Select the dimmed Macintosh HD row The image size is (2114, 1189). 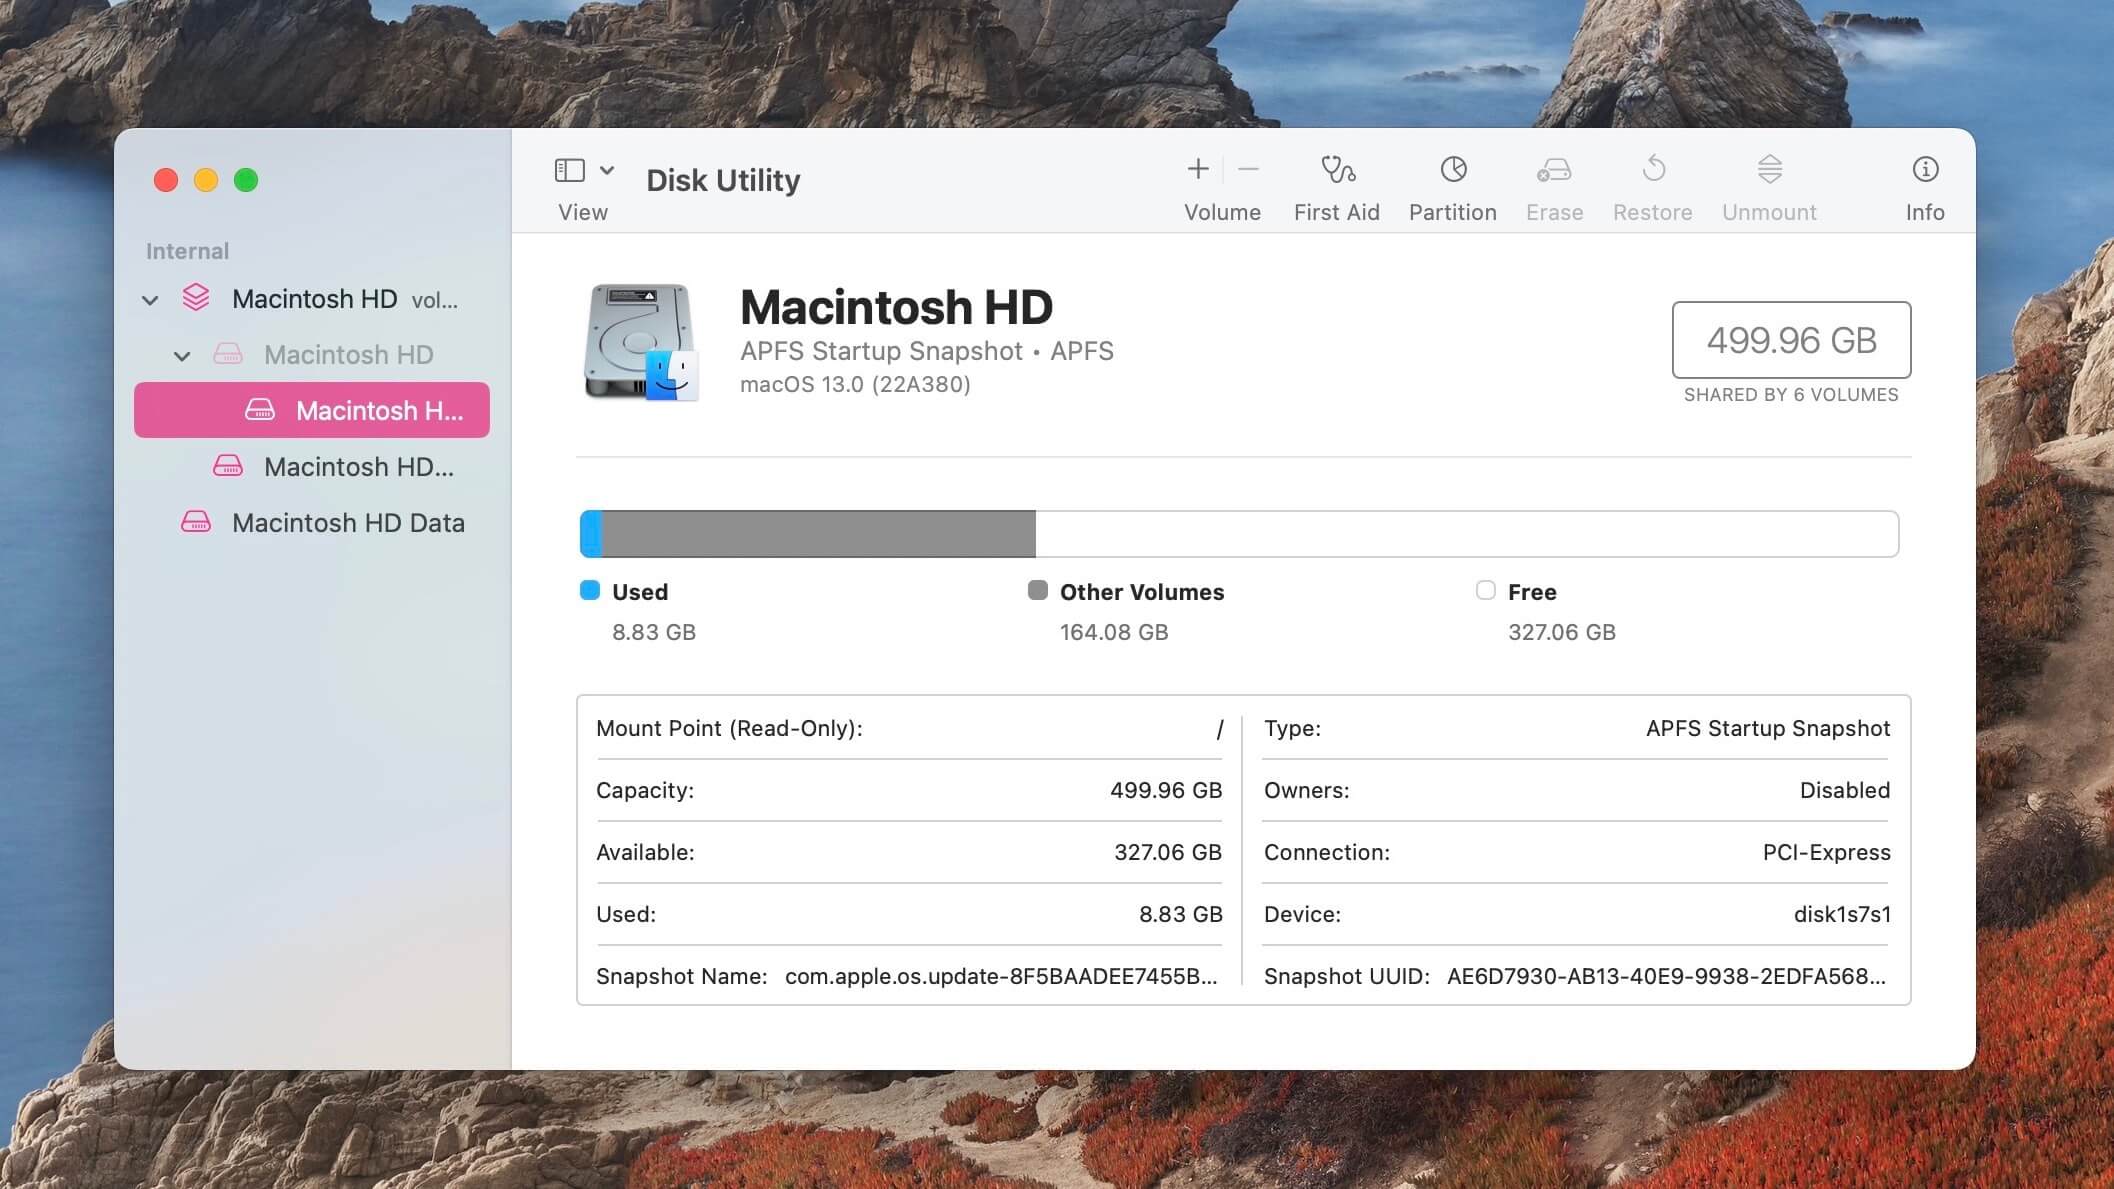pyautogui.click(x=312, y=355)
